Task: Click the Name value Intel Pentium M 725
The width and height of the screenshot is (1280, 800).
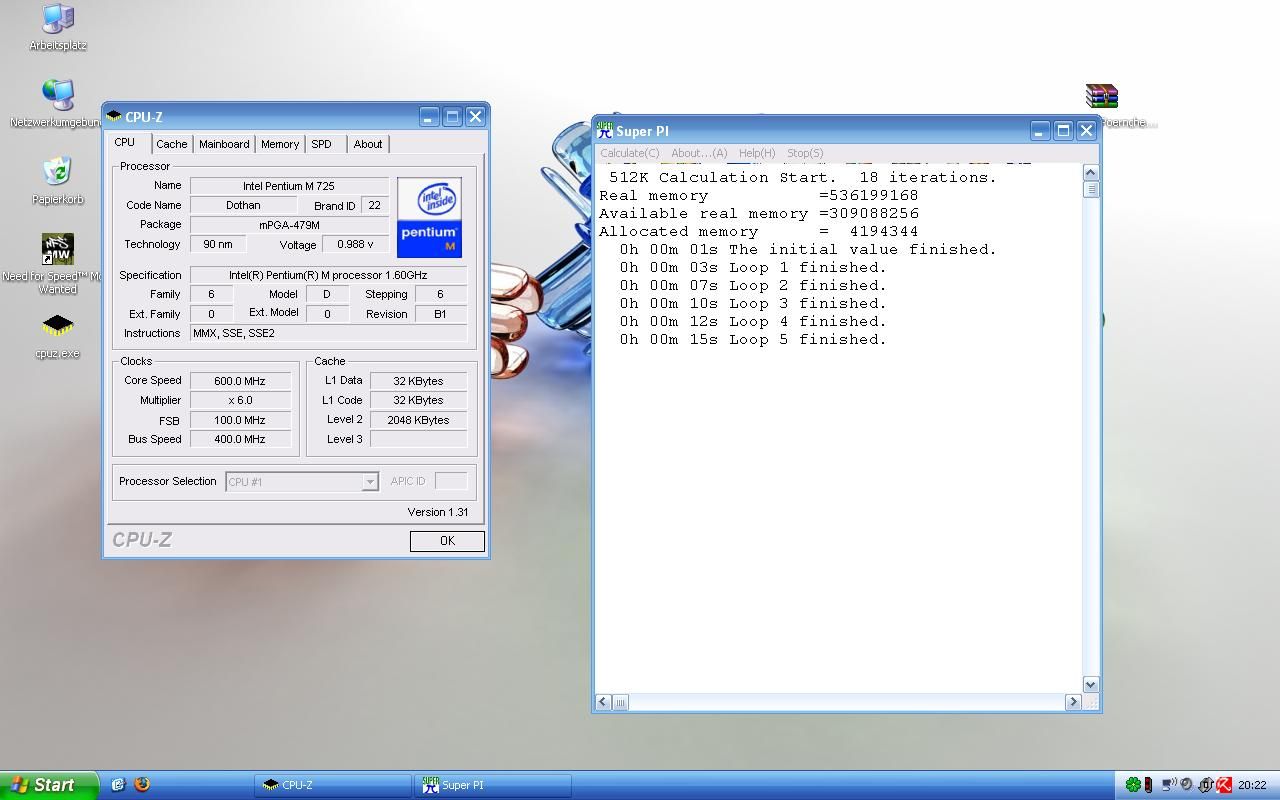Action: tap(289, 186)
